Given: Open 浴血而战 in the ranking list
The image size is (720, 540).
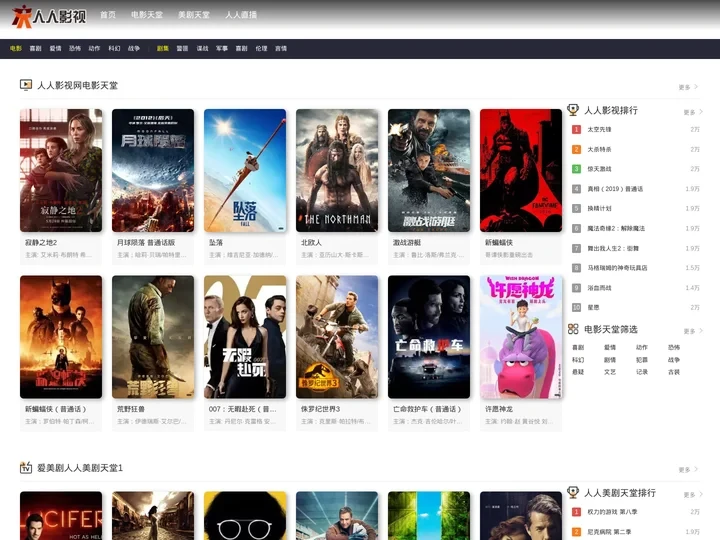Looking at the screenshot, I should point(599,288).
